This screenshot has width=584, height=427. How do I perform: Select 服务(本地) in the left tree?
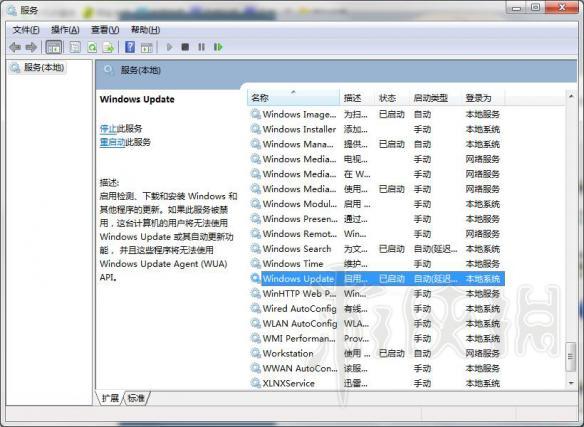44,67
